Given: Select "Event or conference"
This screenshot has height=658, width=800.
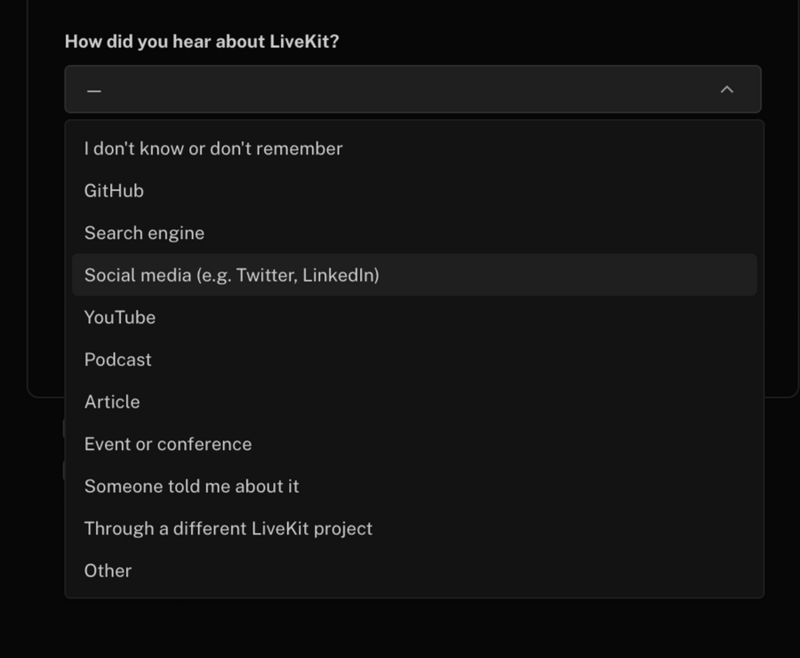Looking at the screenshot, I should click(x=166, y=443).
